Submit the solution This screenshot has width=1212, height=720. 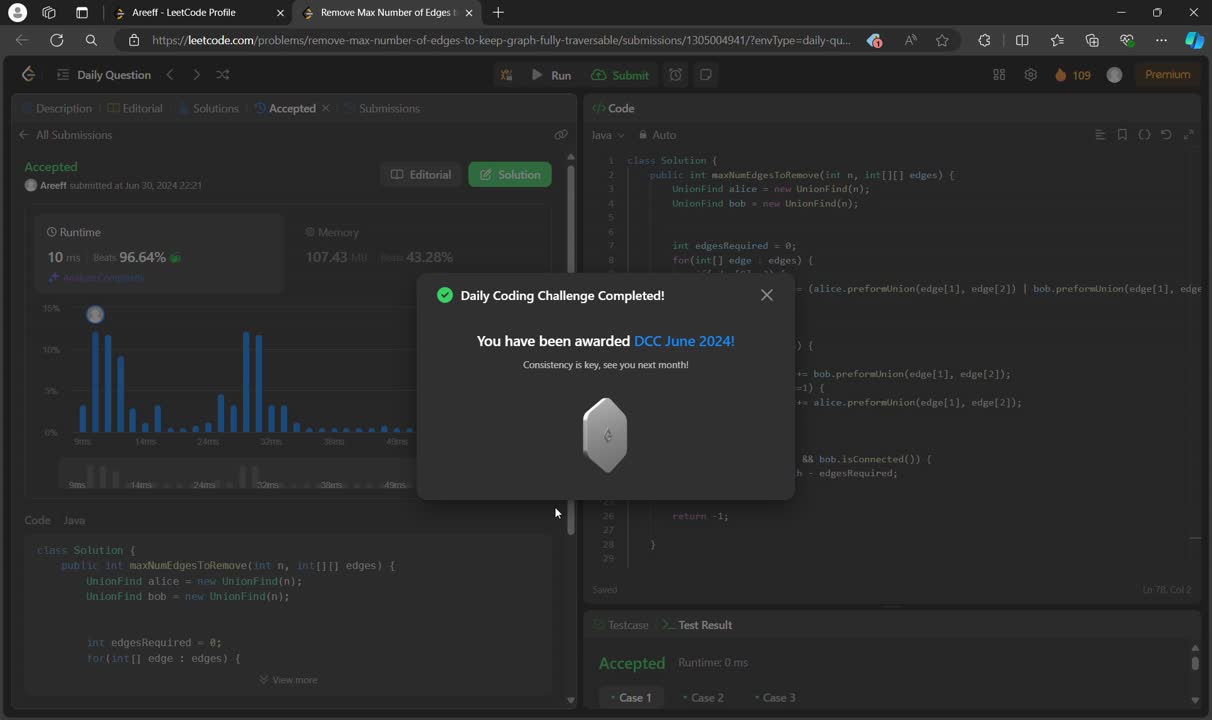click(620, 75)
